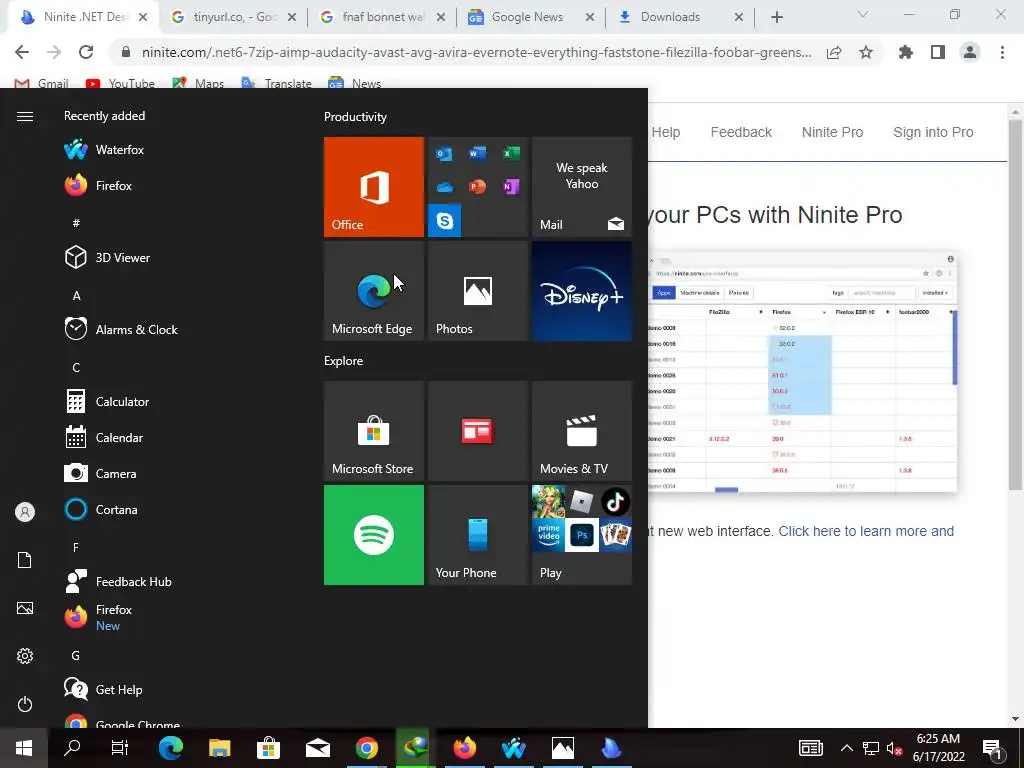This screenshot has width=1024, height=768.
Task: Open Chrome three-dot menu
Action: 1002,52
